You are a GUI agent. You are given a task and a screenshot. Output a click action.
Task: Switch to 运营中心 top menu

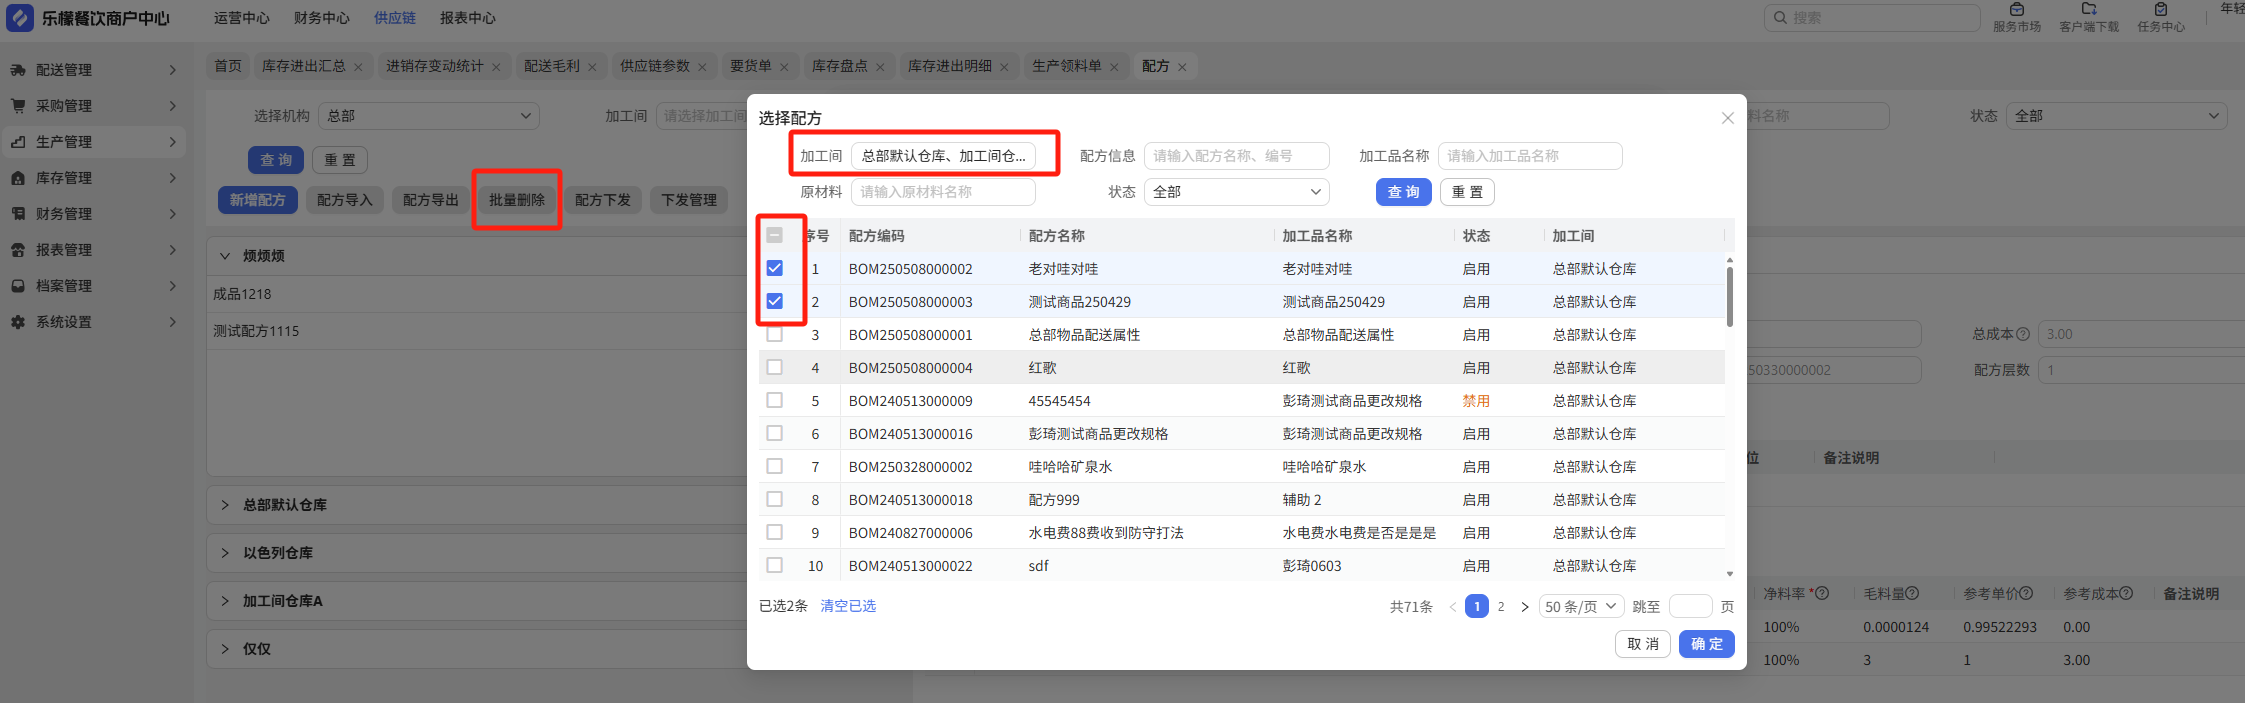pos(242,18)
